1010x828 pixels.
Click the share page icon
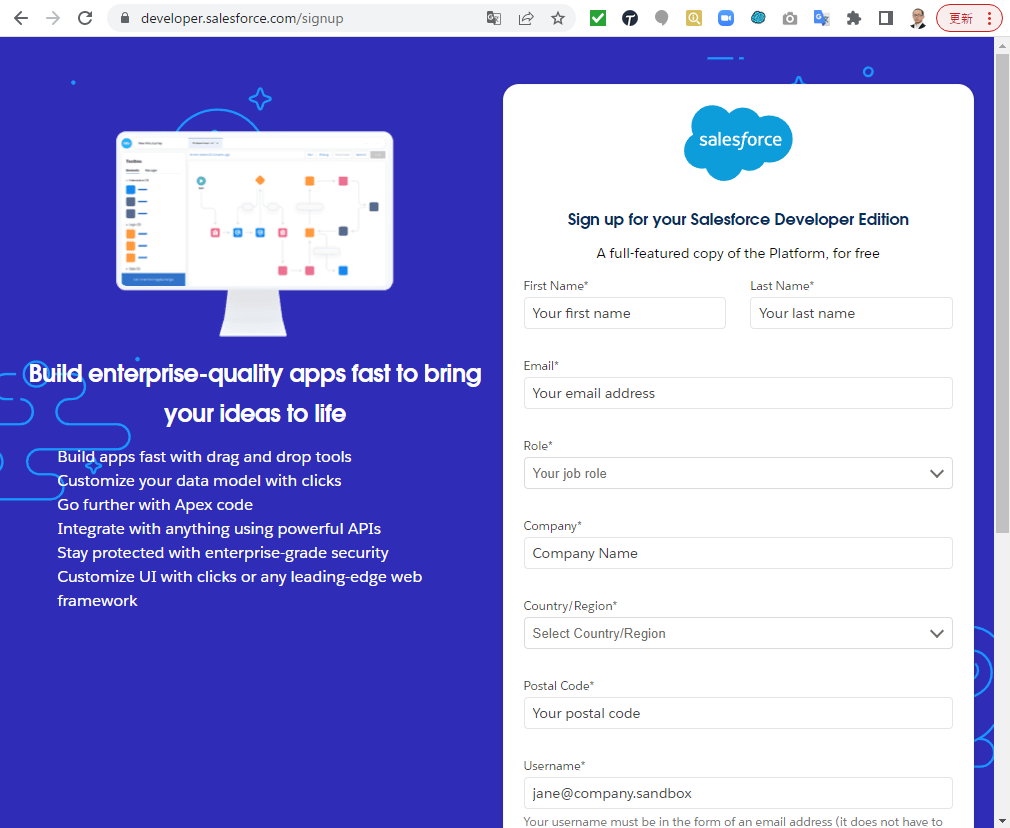(x=526, y=18)
